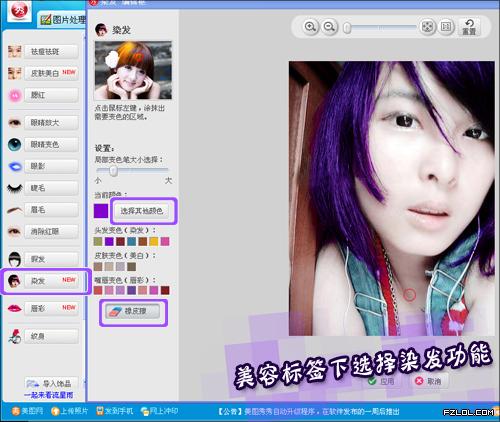
Task: Click the current color purple swatch
Action: pyautogui.click(x=101, y=211)
